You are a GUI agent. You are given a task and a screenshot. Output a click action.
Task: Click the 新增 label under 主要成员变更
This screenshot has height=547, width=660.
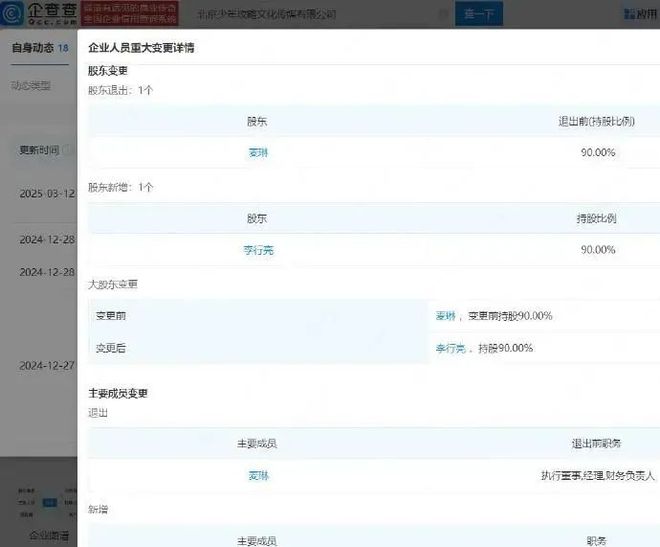98,510
